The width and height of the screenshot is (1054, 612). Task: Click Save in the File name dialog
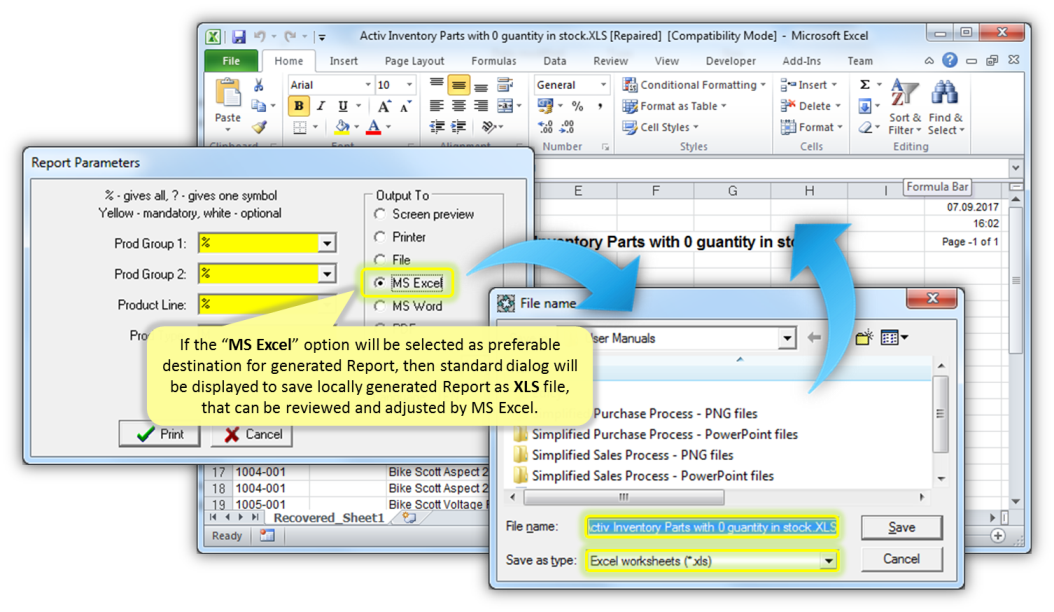click(x=901, y=527)
